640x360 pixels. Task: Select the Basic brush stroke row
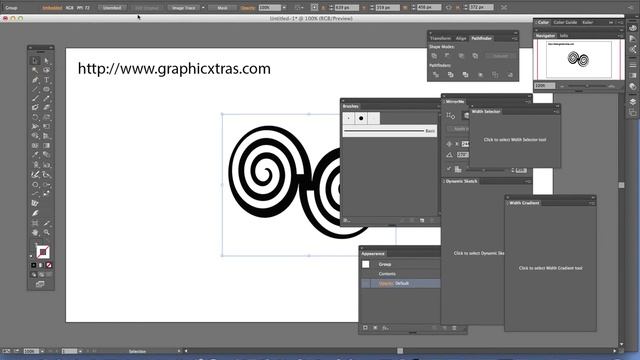[389, 131]
